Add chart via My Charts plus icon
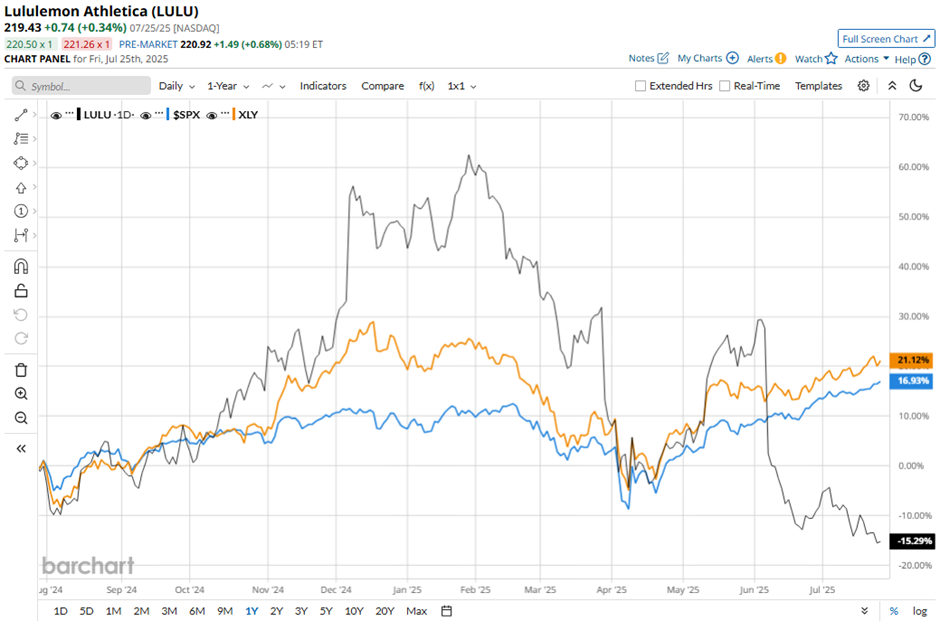This screenshot has height=621, width=940. [x=732, y=58]
